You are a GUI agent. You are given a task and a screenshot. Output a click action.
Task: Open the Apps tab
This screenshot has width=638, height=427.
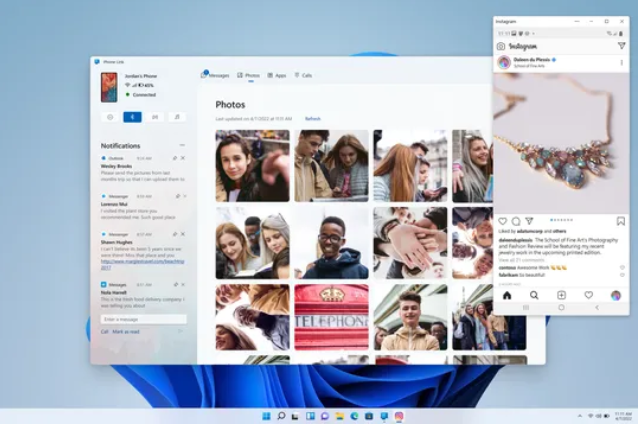[x=277, y=75]
